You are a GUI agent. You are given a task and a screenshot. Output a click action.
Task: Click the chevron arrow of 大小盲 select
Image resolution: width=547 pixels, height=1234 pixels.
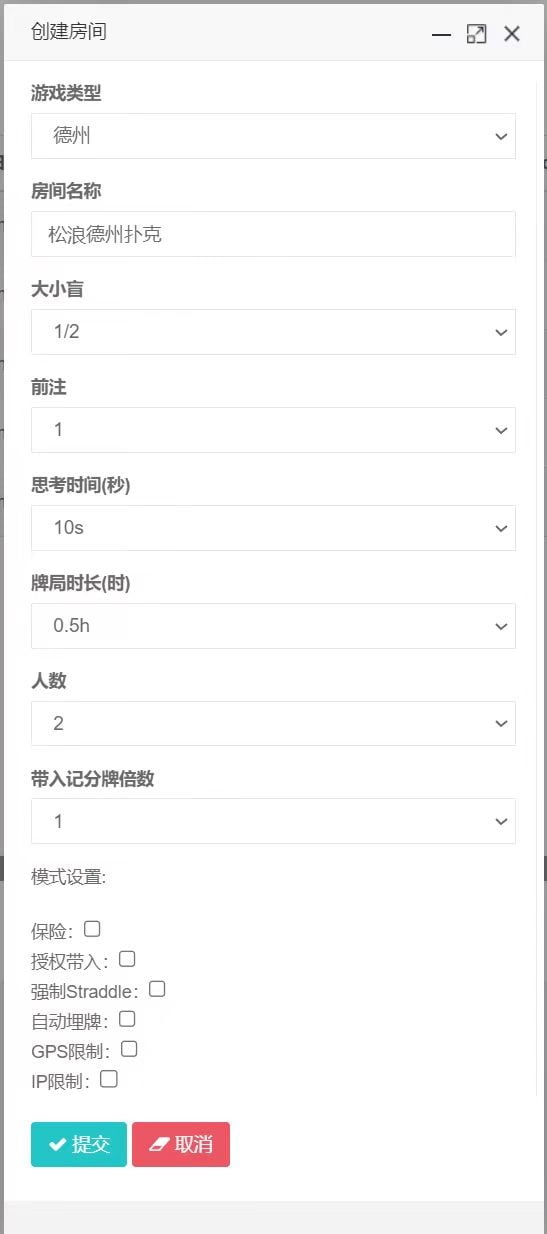point(501,332)
